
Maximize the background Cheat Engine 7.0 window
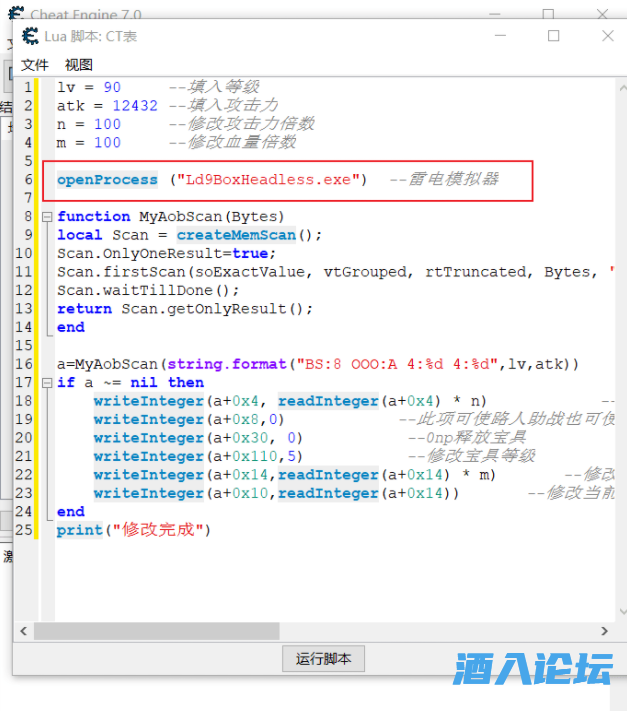548,14
